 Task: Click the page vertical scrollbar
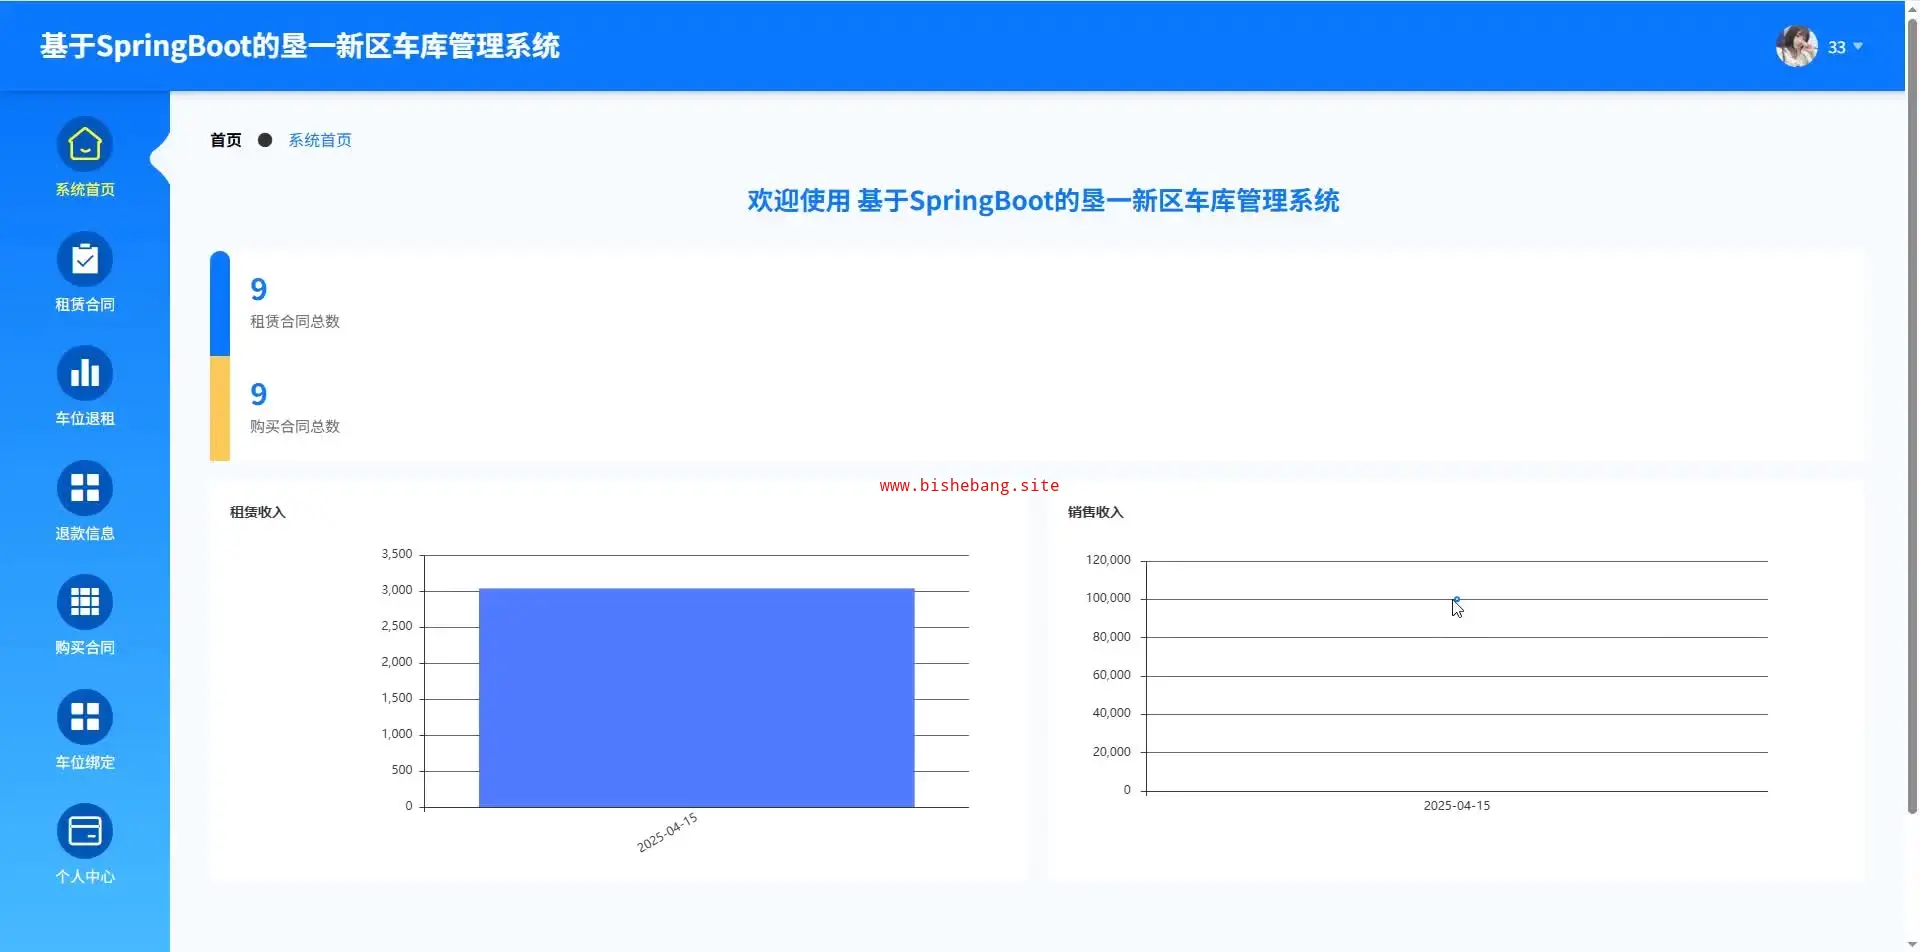pos(1912,415)
